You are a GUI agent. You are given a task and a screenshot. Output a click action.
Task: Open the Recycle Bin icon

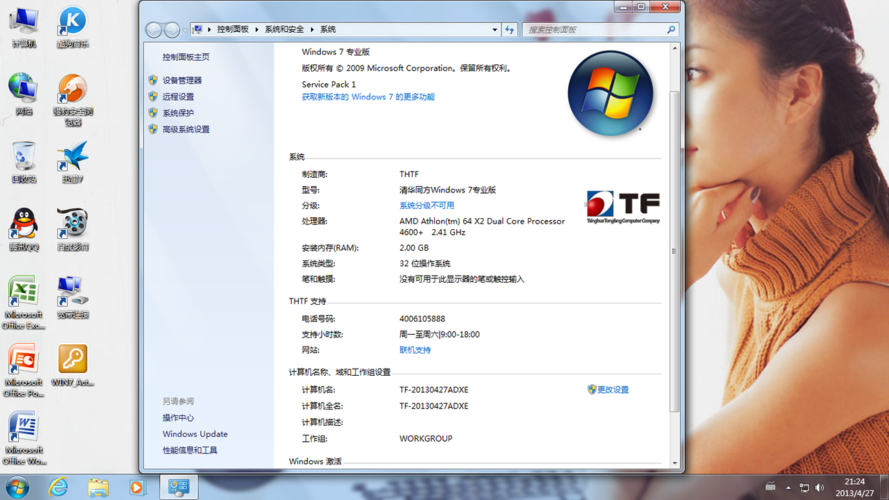click(x=24, y=162)
